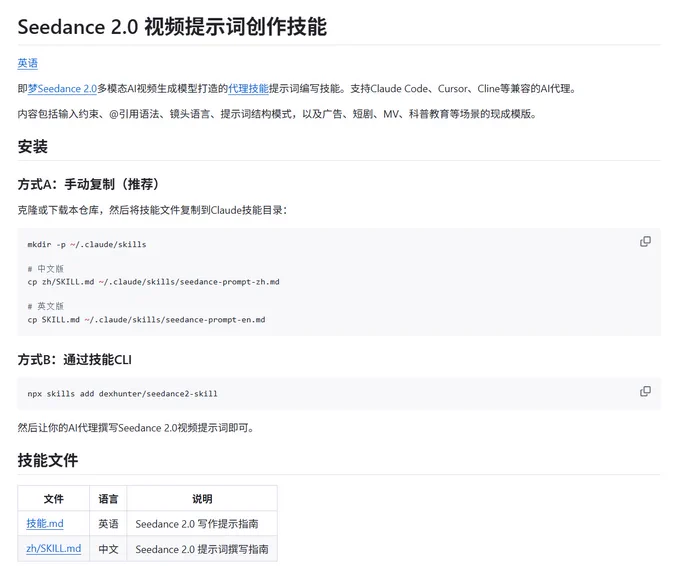
Task: Click the line ending 'seedance-prompt-en.md'
Action: [x=146, y=320]
